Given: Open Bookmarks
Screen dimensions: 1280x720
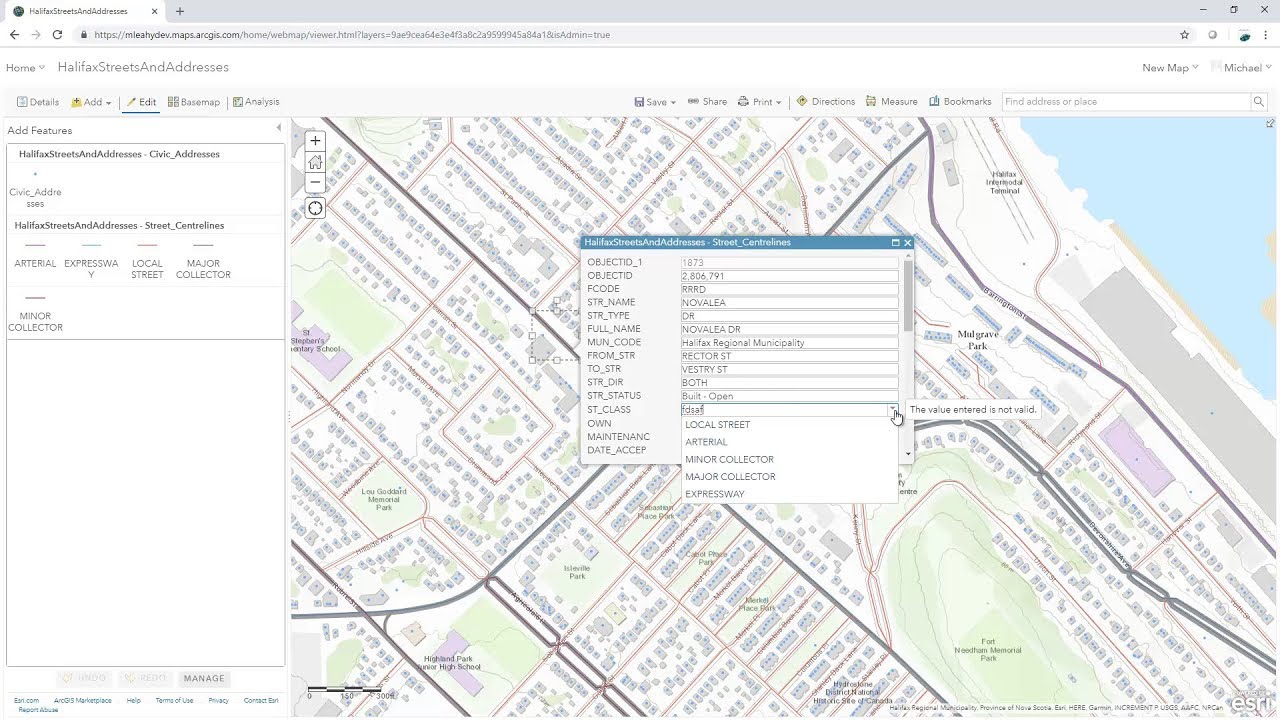Looking at the screenshot, I should click(x=960, y=102).
